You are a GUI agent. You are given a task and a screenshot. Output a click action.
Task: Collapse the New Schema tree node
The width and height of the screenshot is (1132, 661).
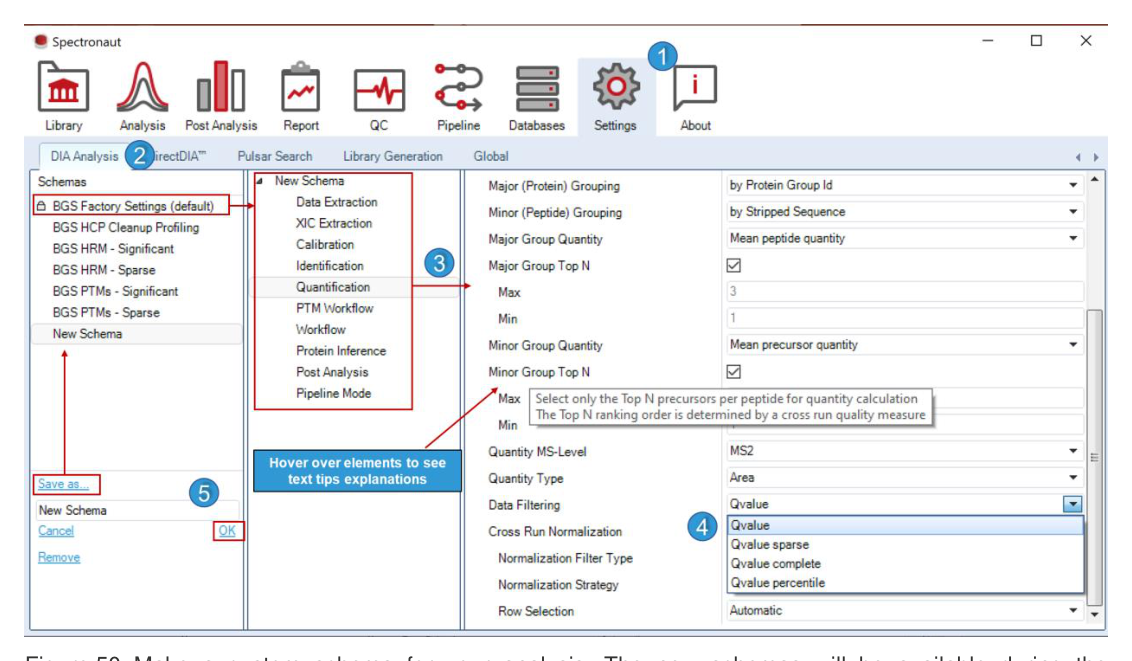coord(259,181)
